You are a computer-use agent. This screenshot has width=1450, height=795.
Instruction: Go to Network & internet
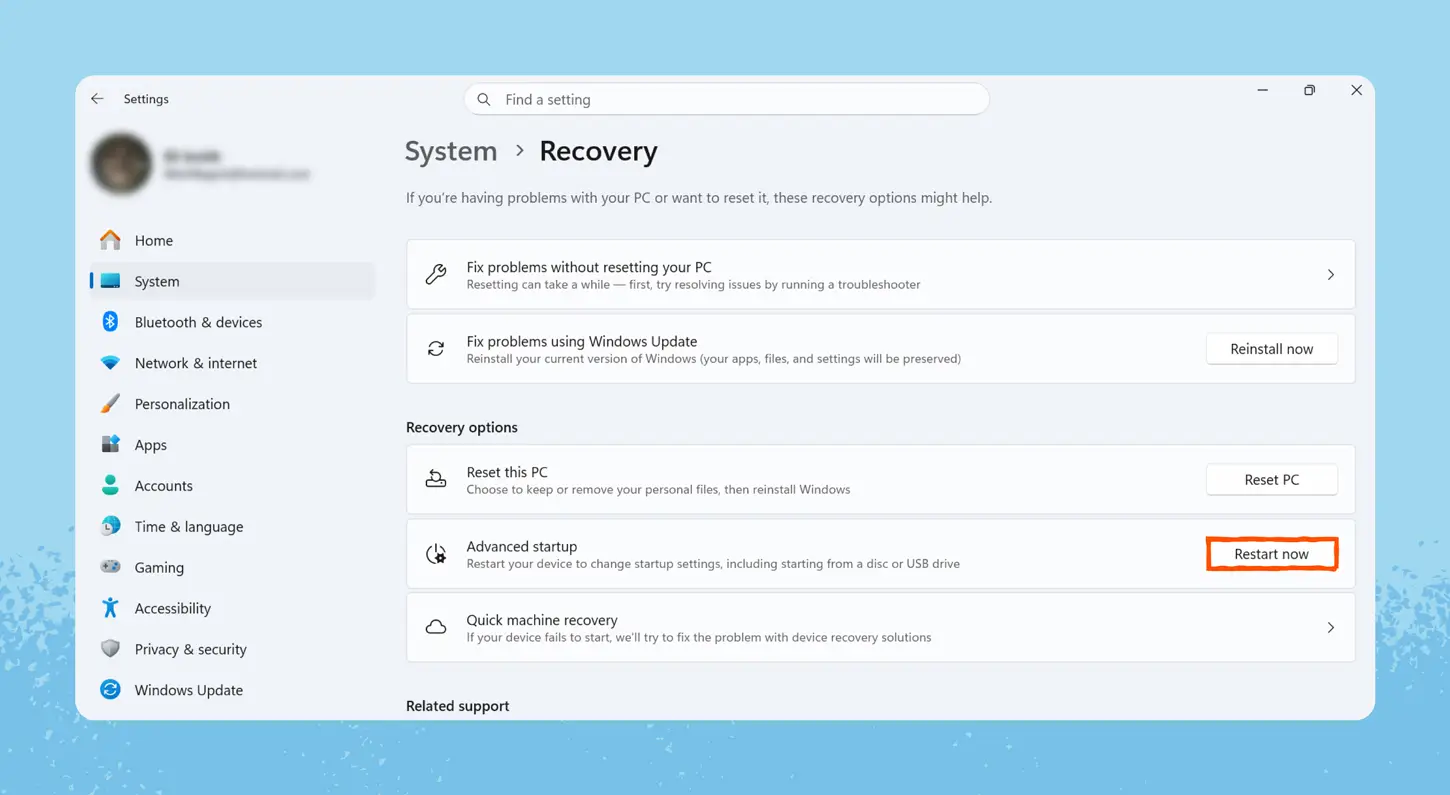pos(232,363)
